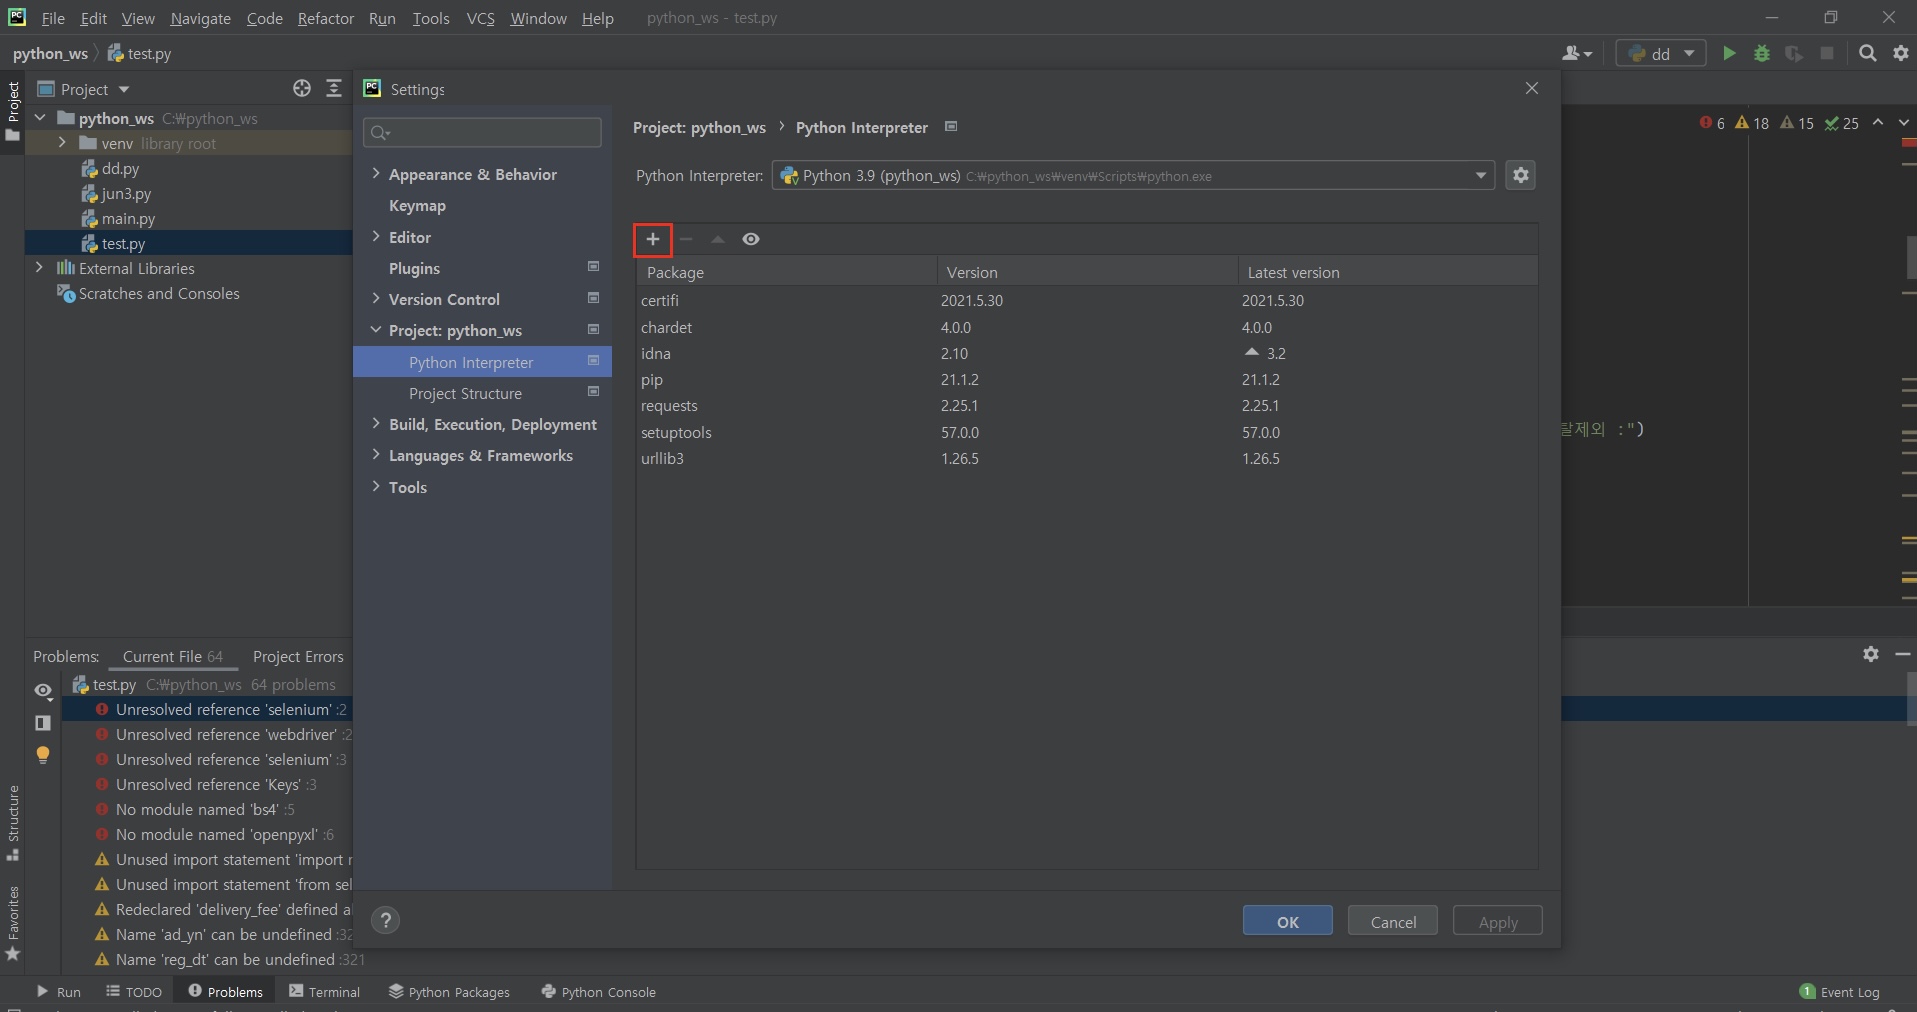Select the urllib3 package row

pyautogui.click(x=1087, y=458)
